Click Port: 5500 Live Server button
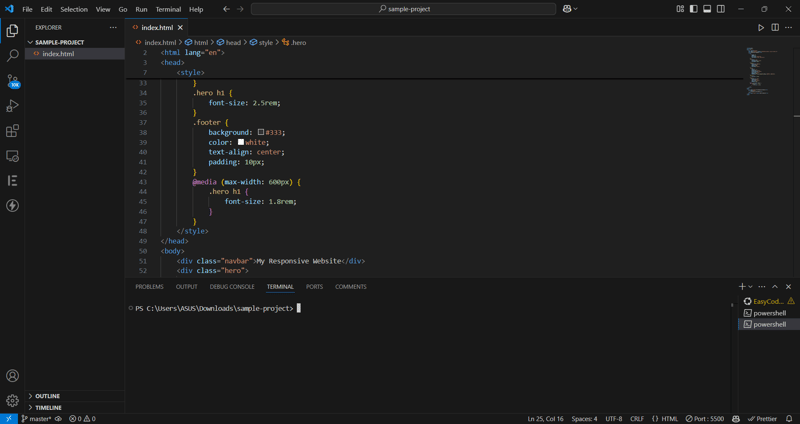 (x=705, y=419)
